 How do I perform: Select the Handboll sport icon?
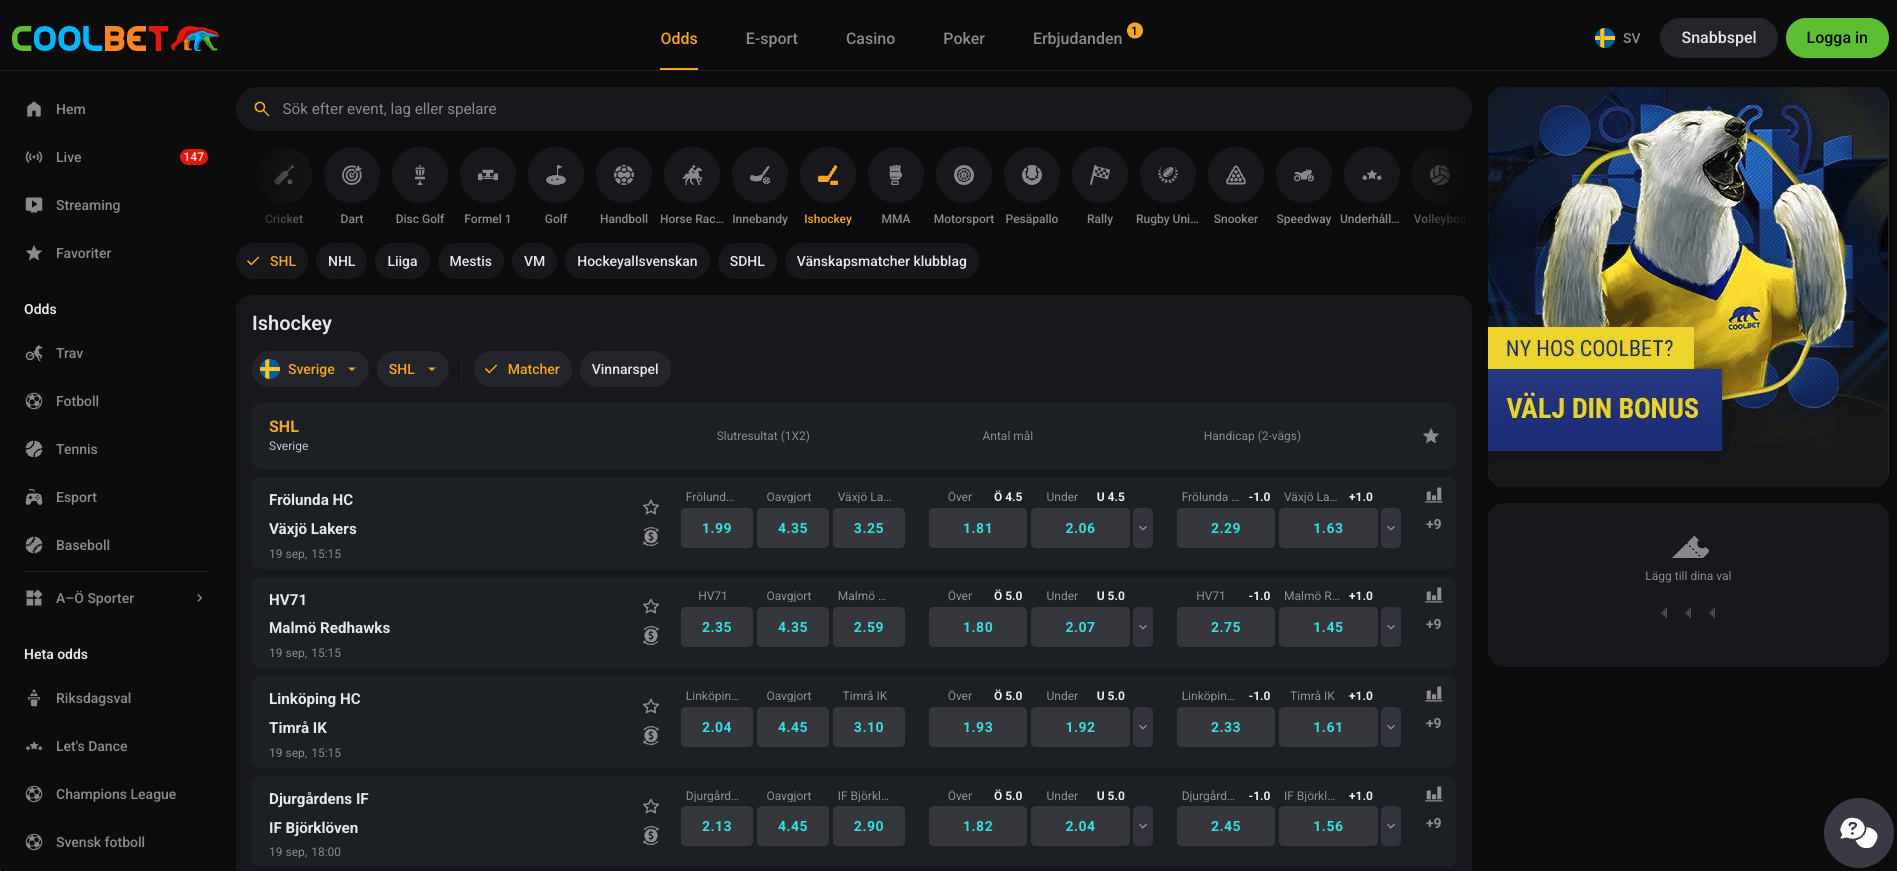click(x=624, y=176)
